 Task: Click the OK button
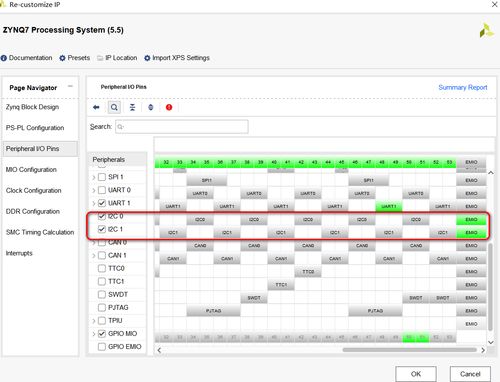tap(416, 374)
